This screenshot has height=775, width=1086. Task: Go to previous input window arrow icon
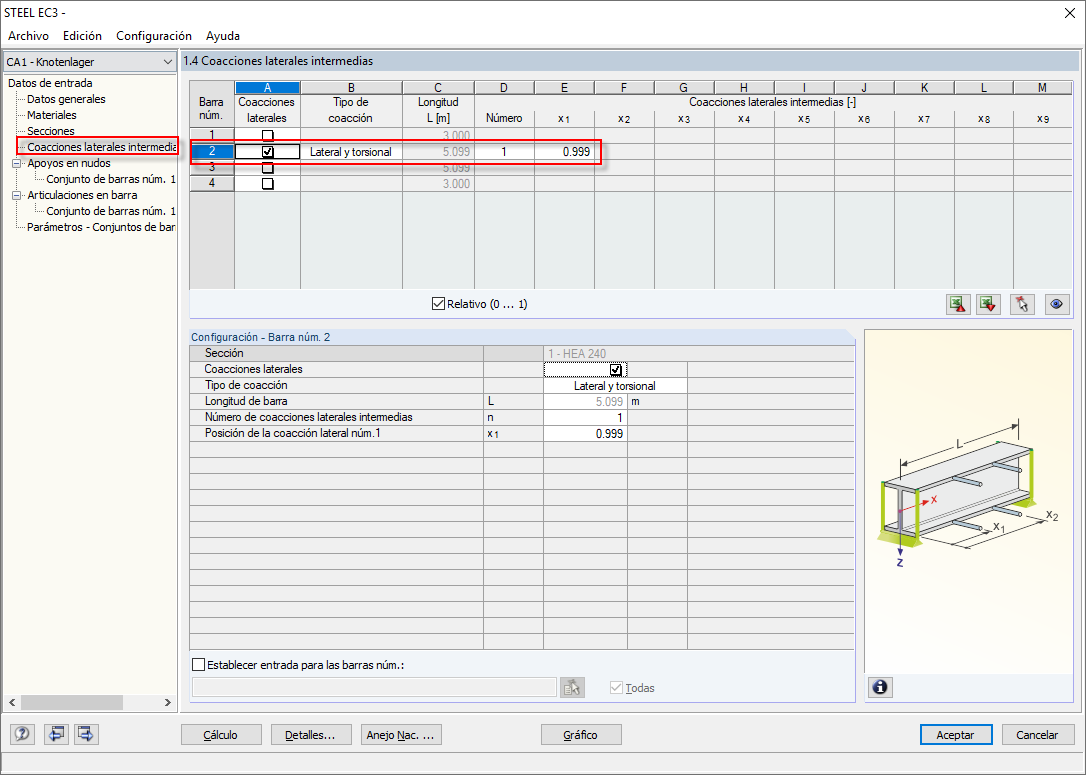56,734
